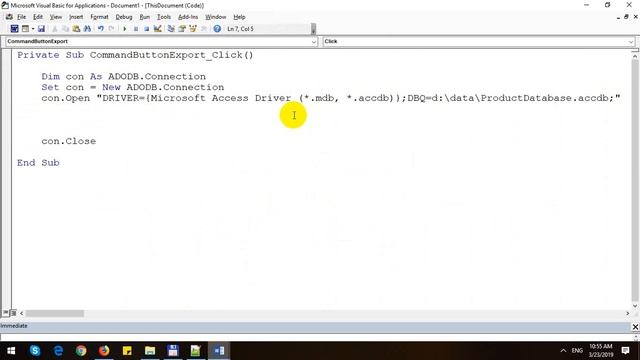Open the Properties Window icon
Screen dimensions: 640x360
182,29
